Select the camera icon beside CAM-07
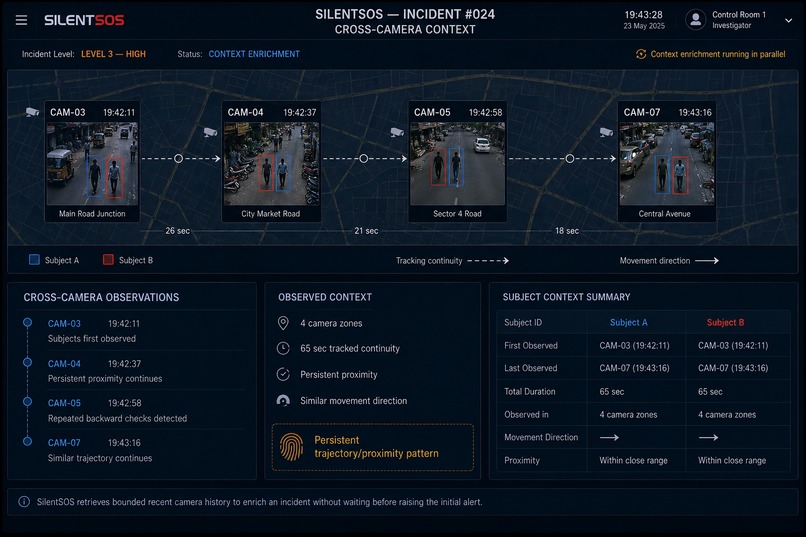The height and width of the screenshot is (537, 806). [606, 132]
